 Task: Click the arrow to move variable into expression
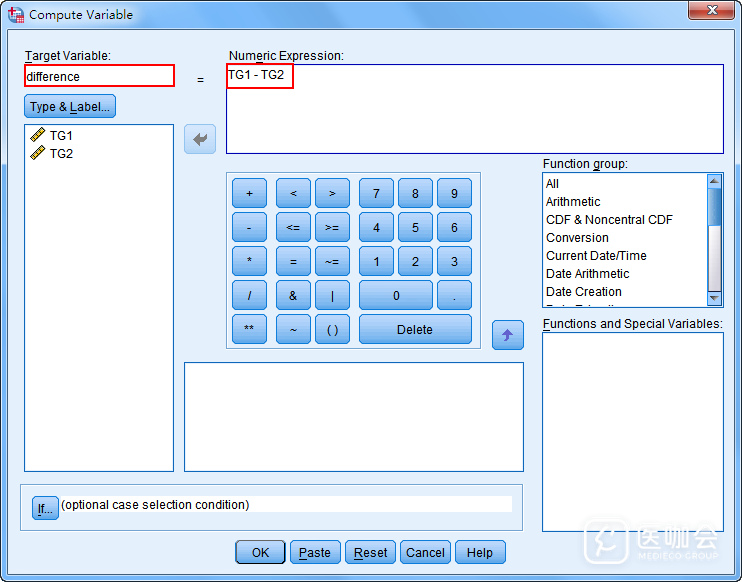click(x=200, y=139)
